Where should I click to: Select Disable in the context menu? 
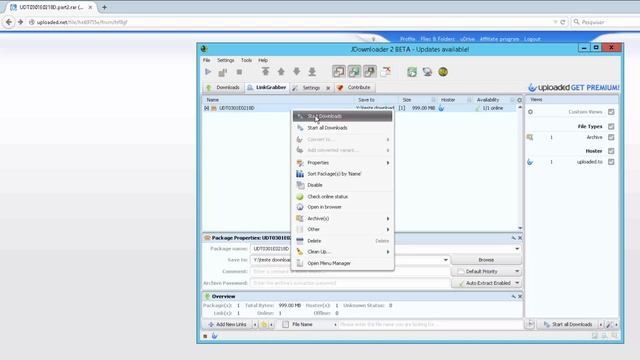(342, 185)
